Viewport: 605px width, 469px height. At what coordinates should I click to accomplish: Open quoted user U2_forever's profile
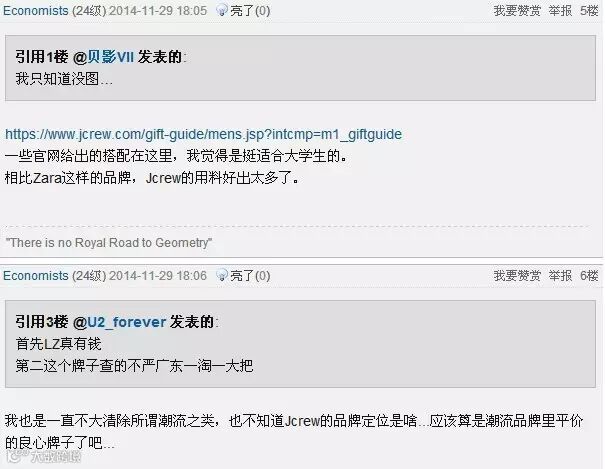click(127, 322)
